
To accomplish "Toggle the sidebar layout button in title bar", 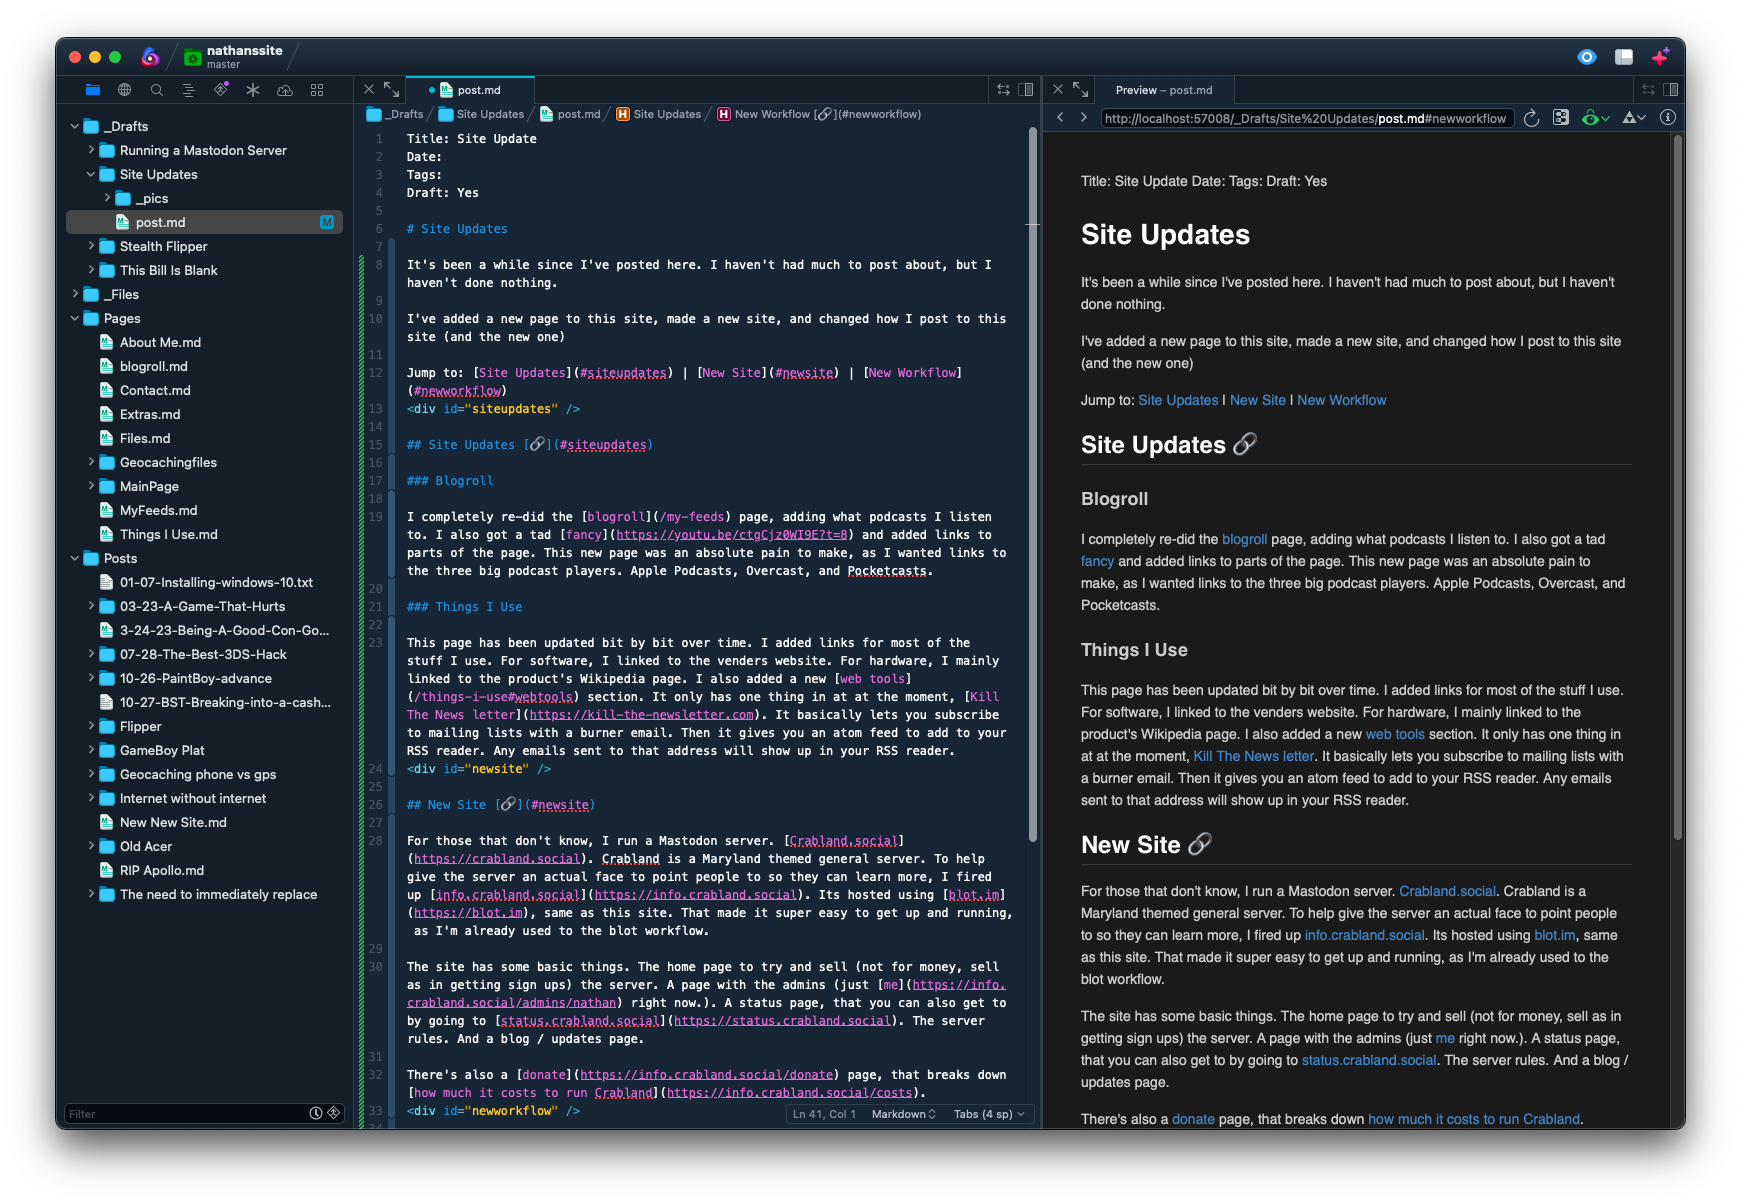I will click(1624, 57).
